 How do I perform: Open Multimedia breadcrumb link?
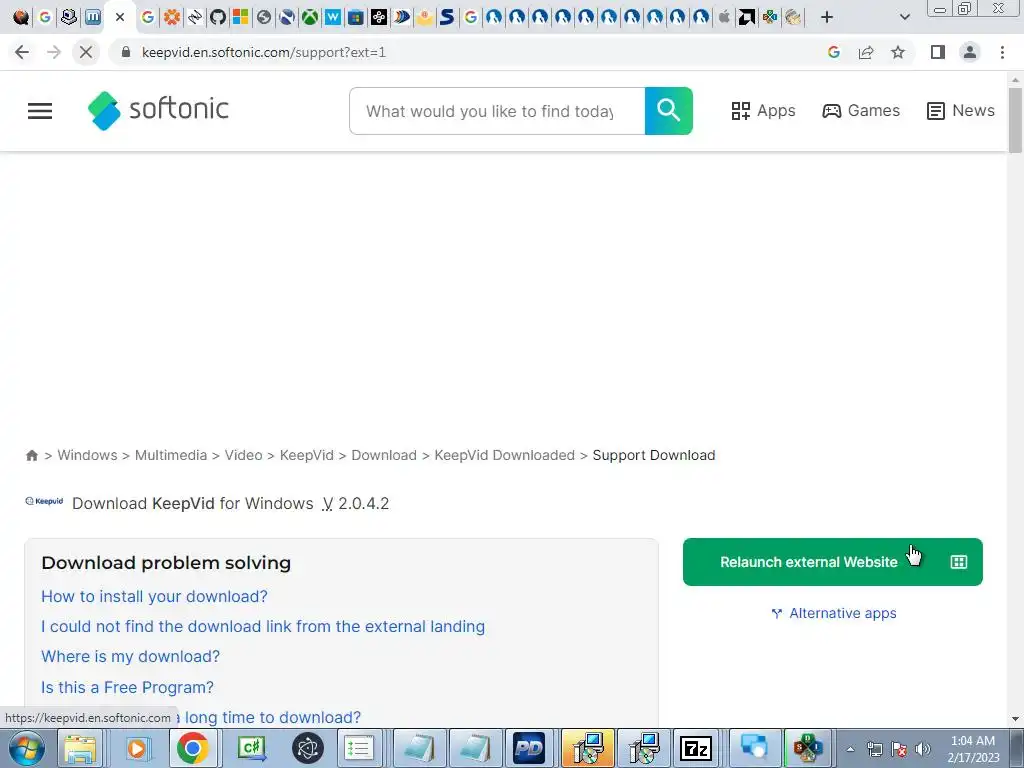point(170,455)
